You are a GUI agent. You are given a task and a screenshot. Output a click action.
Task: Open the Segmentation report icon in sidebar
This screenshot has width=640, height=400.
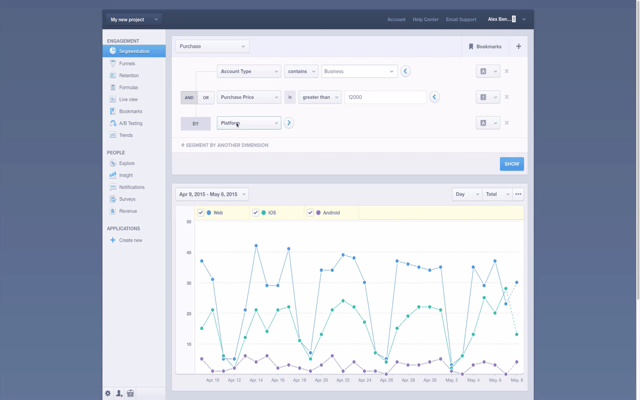113,51
